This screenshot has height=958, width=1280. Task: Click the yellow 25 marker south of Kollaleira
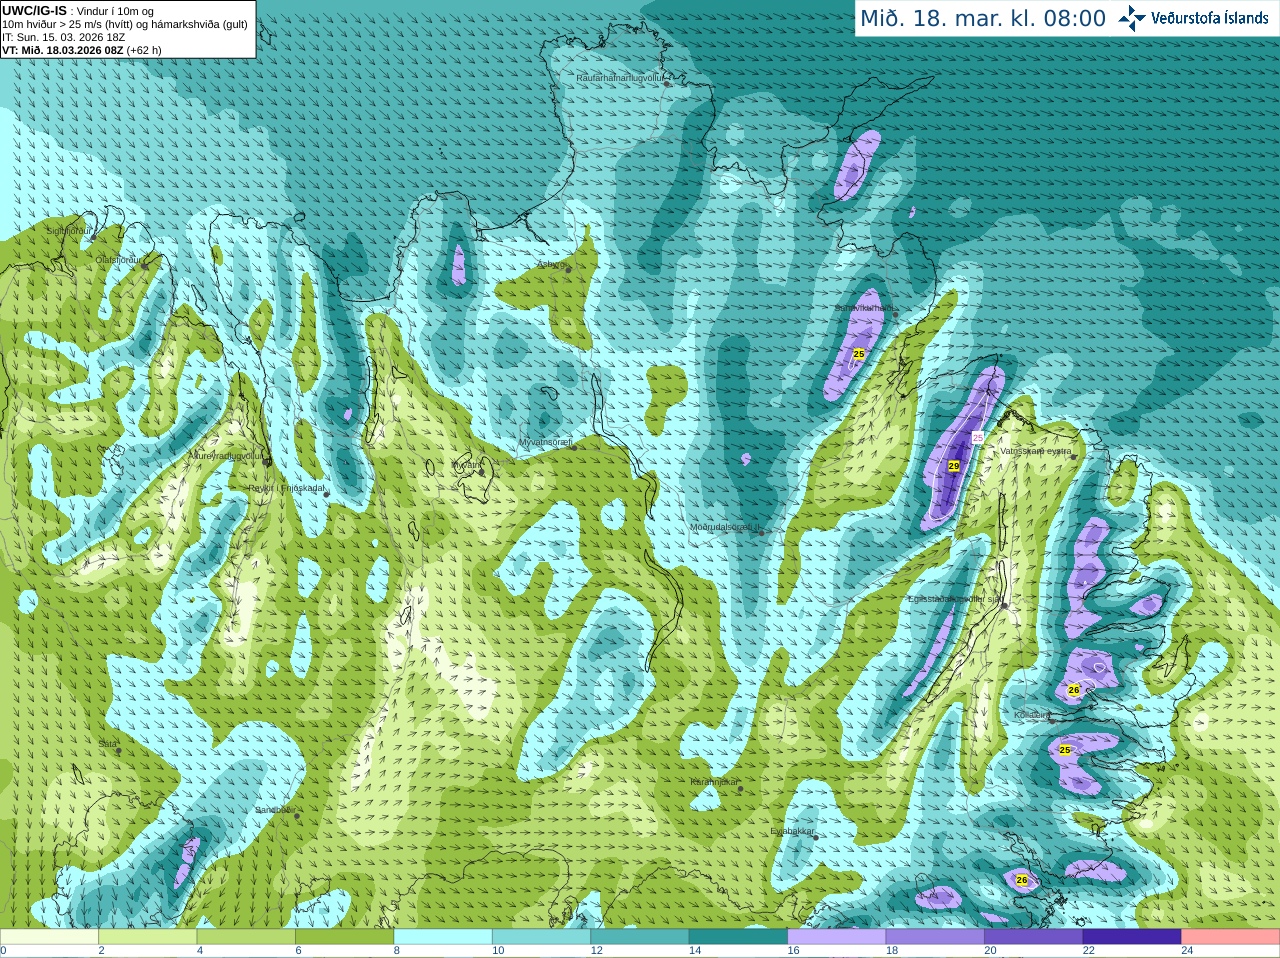coord(1065,749)
